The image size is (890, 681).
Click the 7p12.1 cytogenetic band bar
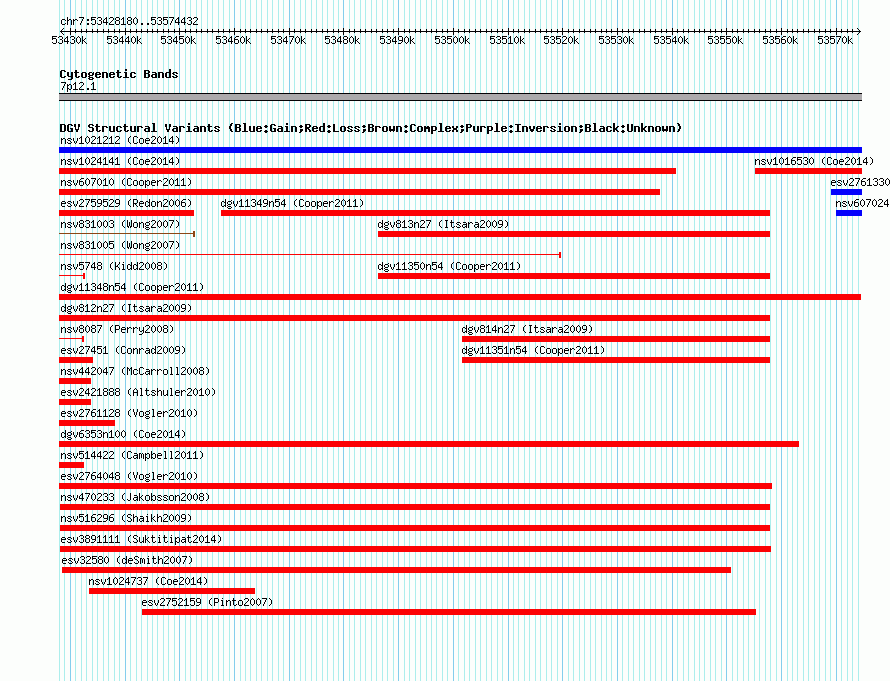(x=460, y=97)
